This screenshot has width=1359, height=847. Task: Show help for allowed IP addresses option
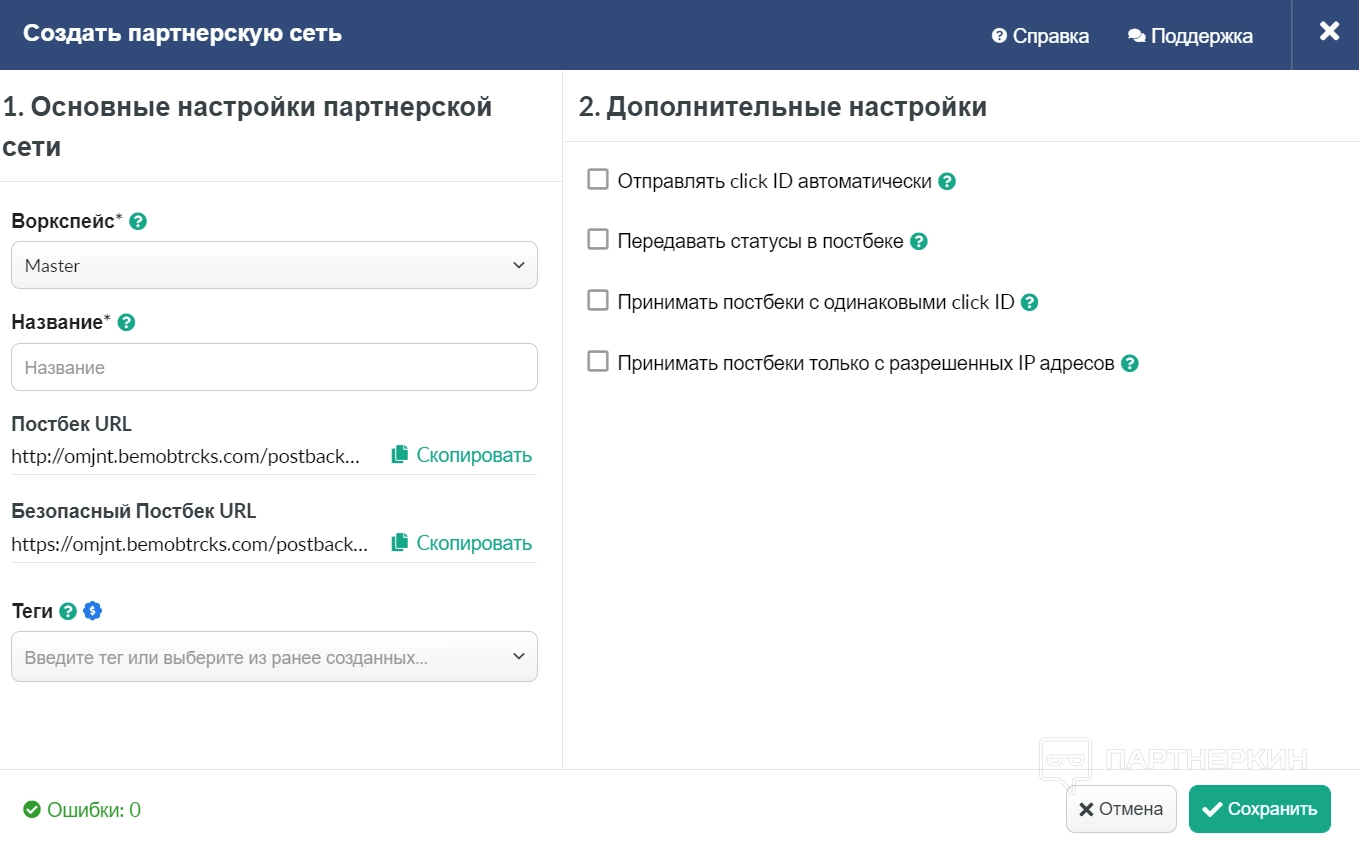[x=1130, y=363]
